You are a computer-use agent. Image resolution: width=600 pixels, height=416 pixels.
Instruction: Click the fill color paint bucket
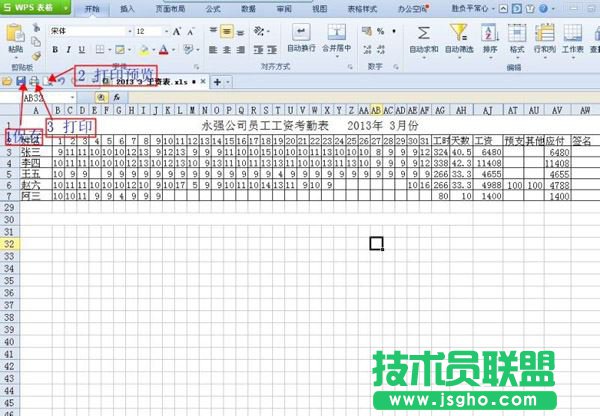tap(144, 50)
